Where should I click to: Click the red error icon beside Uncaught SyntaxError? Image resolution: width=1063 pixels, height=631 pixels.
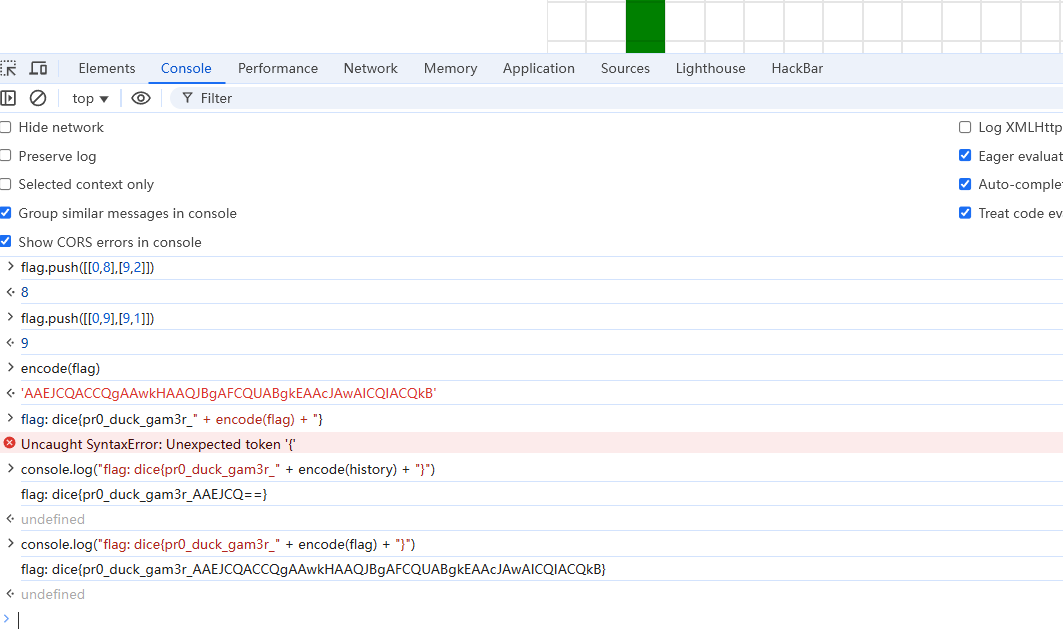point(10,443)
